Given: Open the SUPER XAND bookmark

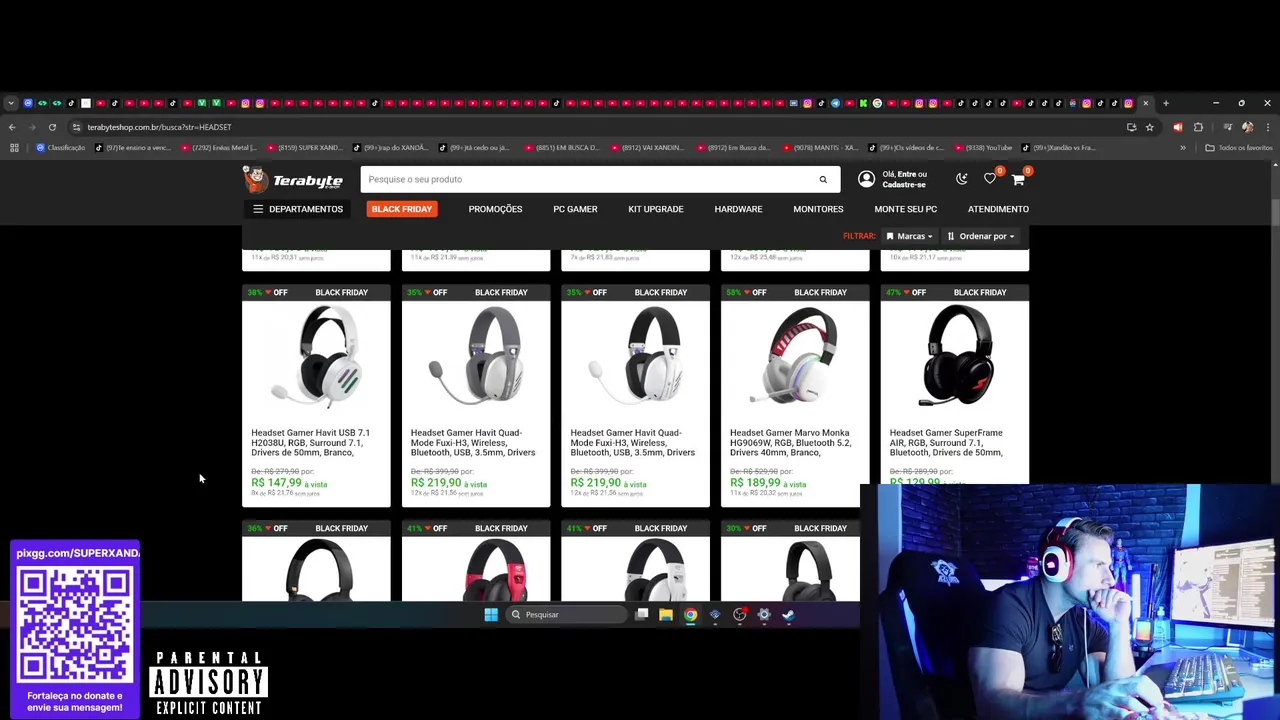Looking at the screenshot, I should [x=304, y=148].
